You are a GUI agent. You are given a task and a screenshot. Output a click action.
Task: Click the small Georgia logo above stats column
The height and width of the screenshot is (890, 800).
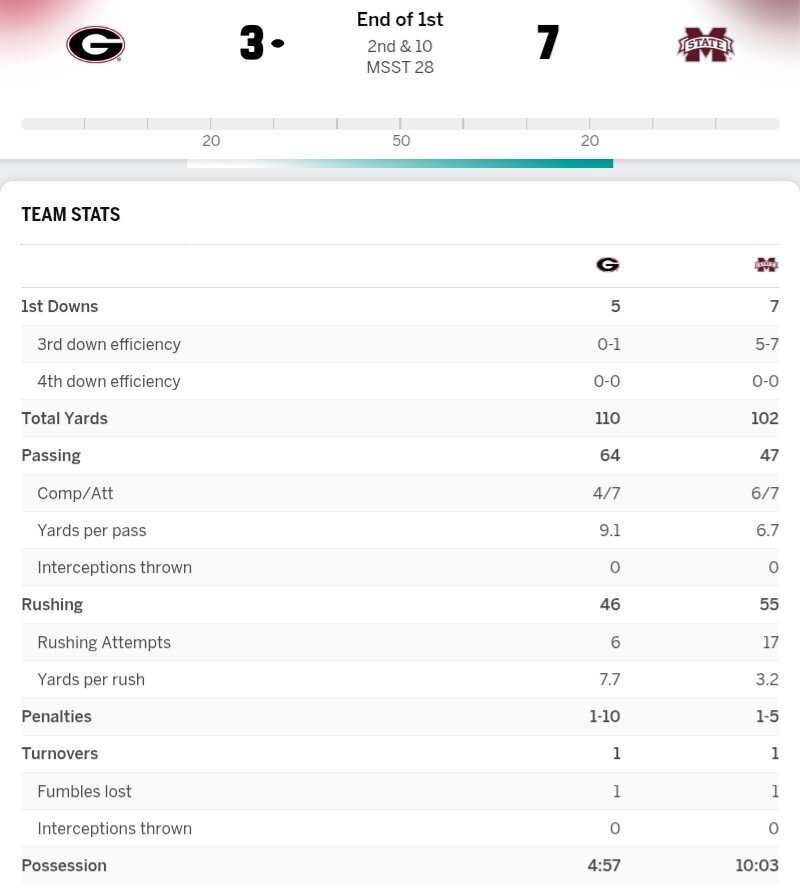tap(608, 265)
